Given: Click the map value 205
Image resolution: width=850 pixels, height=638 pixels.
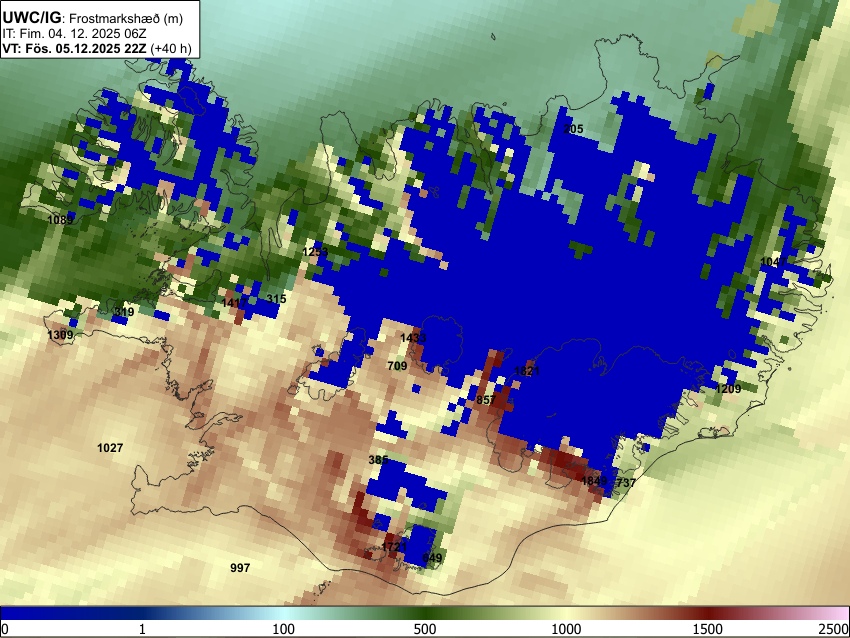Looking at the screenshot, I should (x=574, y=129).
